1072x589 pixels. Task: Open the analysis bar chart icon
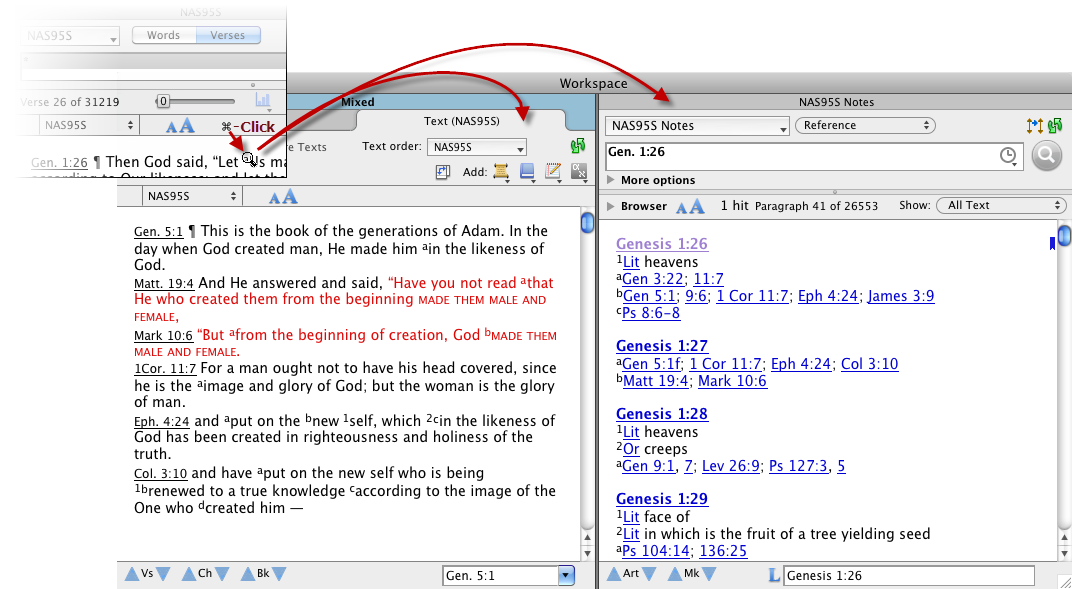[263, 100]
